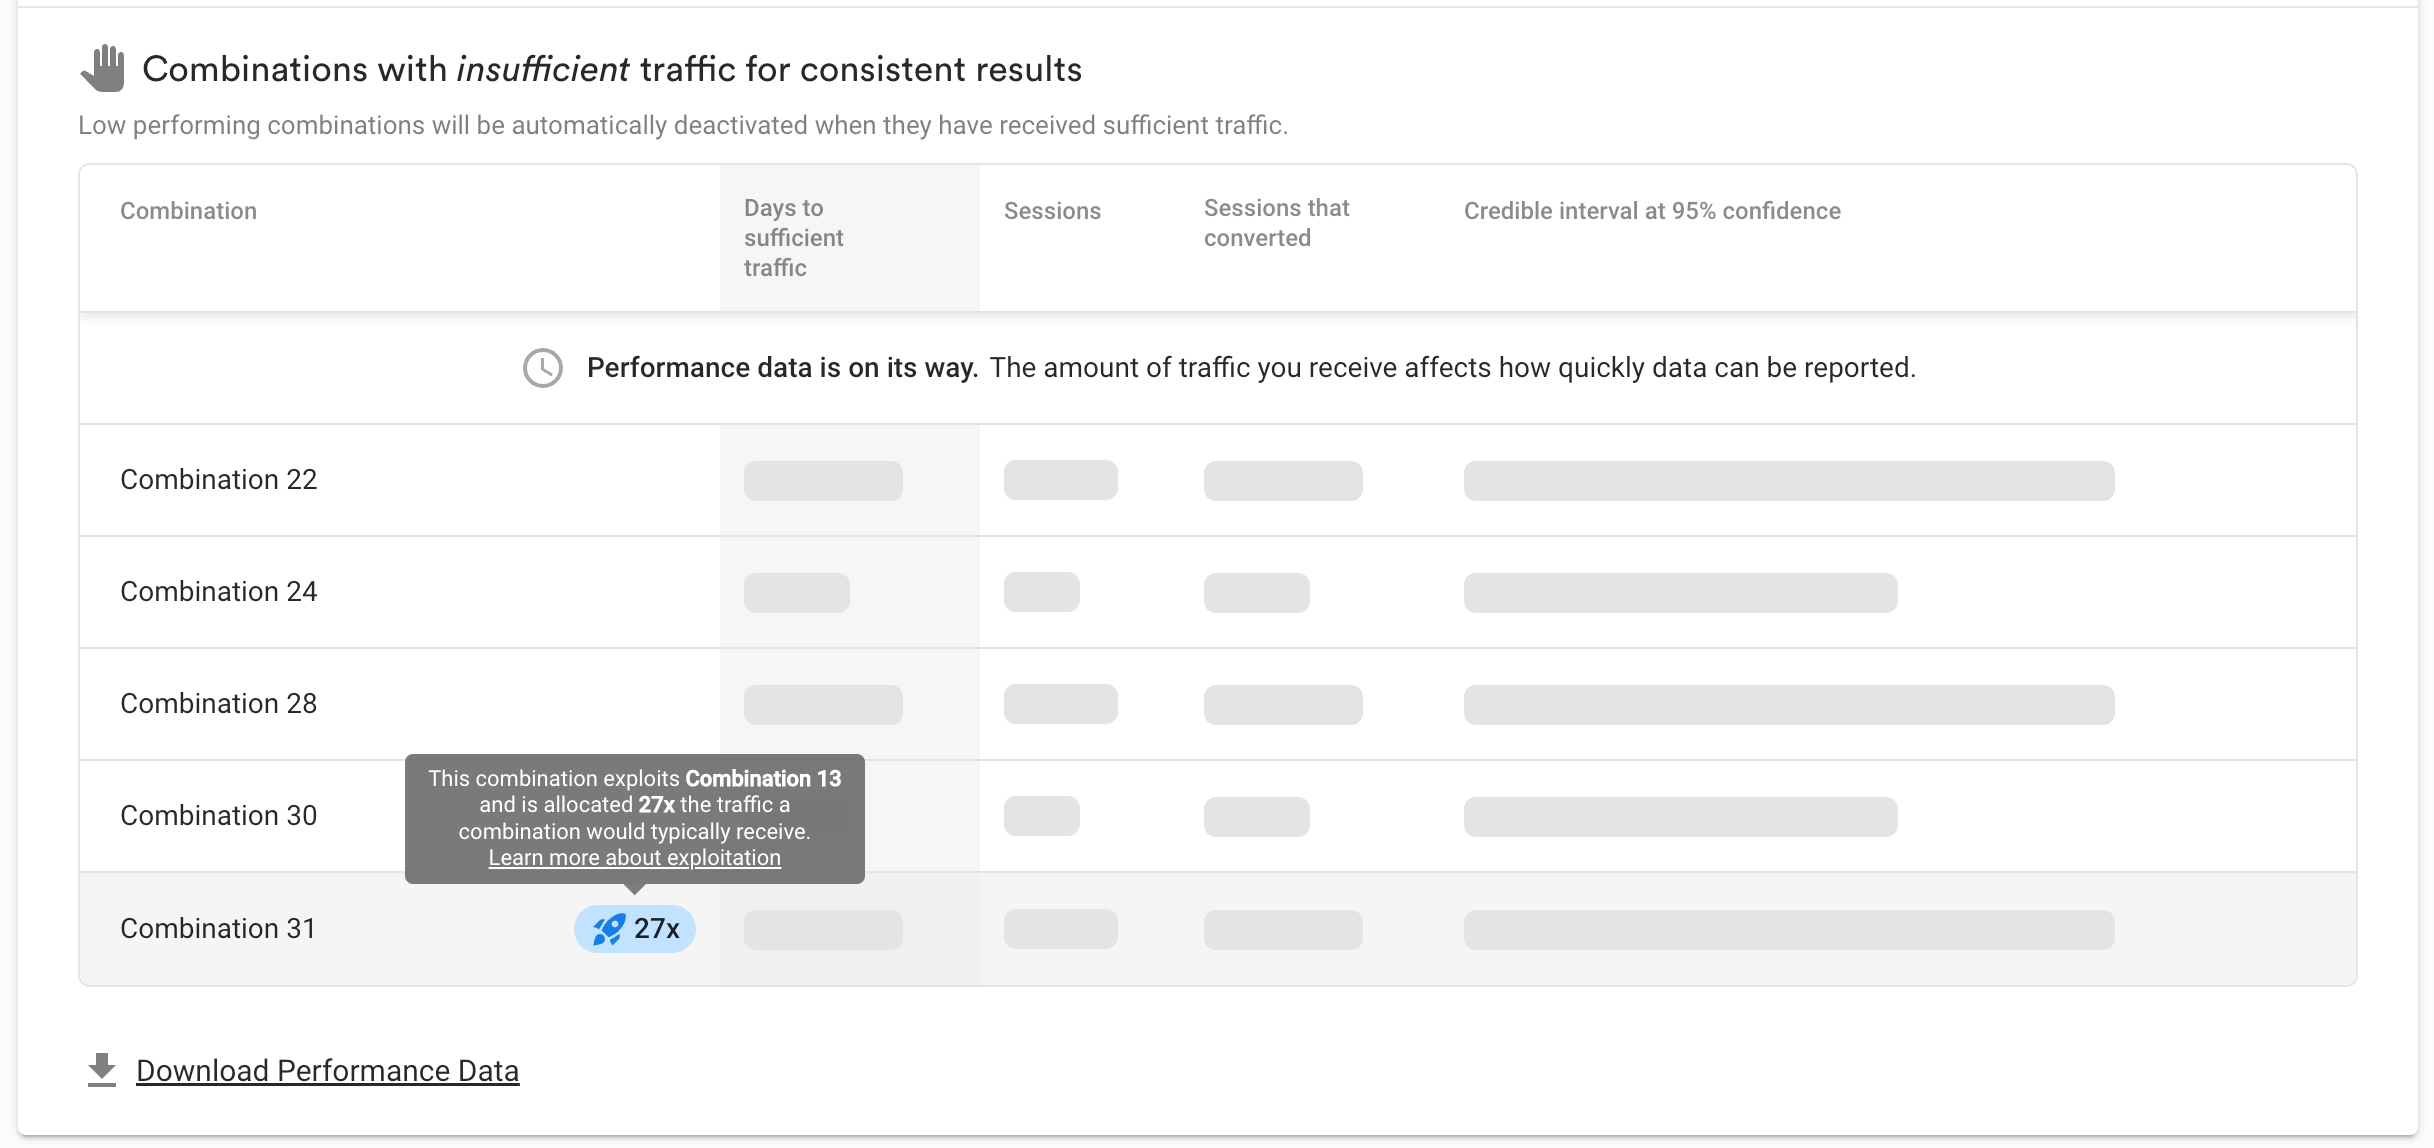Open Download Performance Data link
2434x1148 pixels.
(327, 1070)
